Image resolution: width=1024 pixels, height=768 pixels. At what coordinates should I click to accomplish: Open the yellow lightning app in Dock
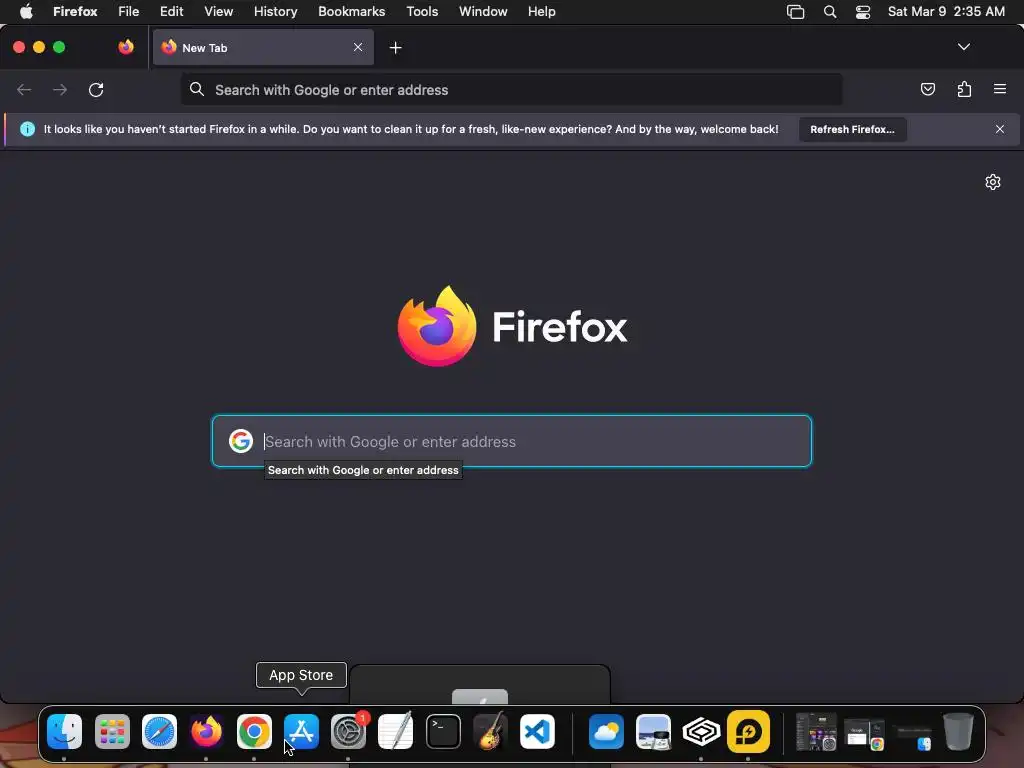[x=748, y=731]
